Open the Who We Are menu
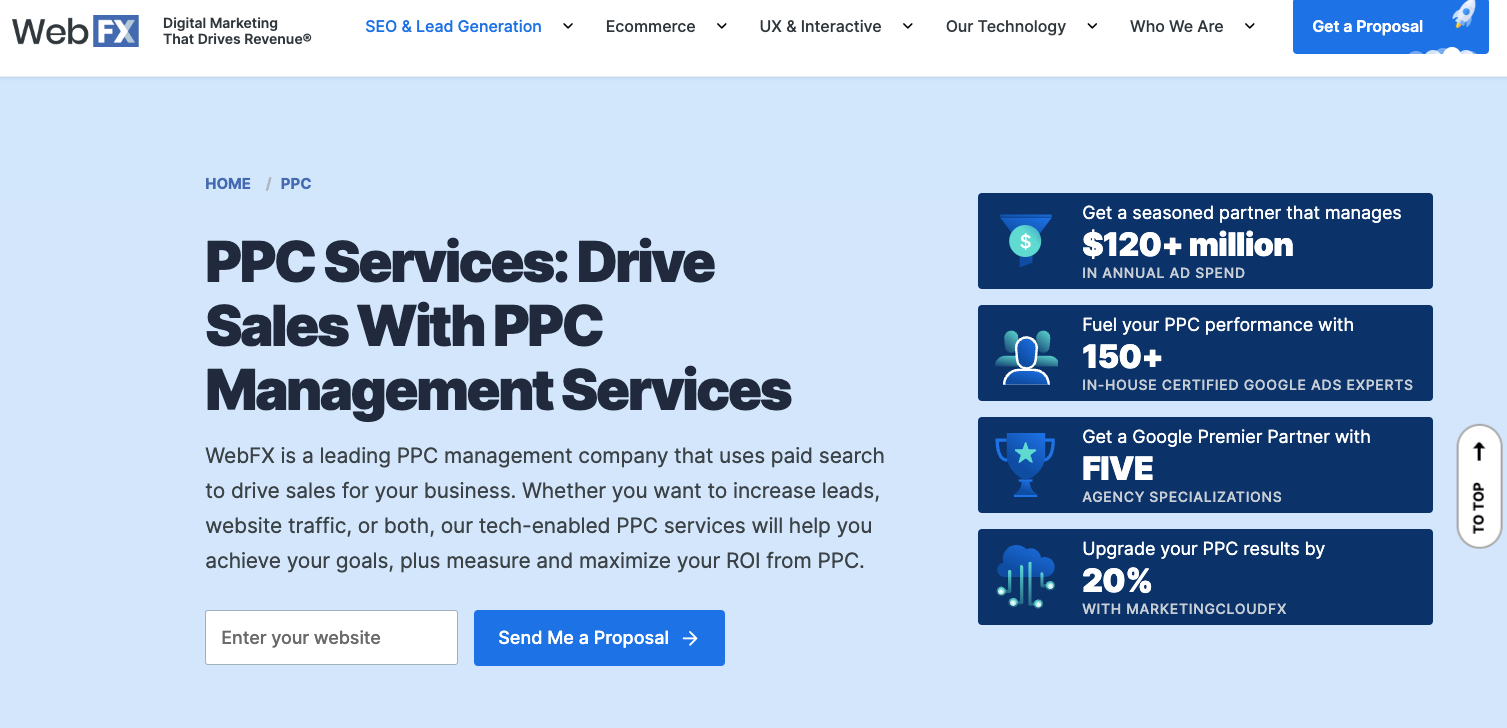 (1176, 26)
